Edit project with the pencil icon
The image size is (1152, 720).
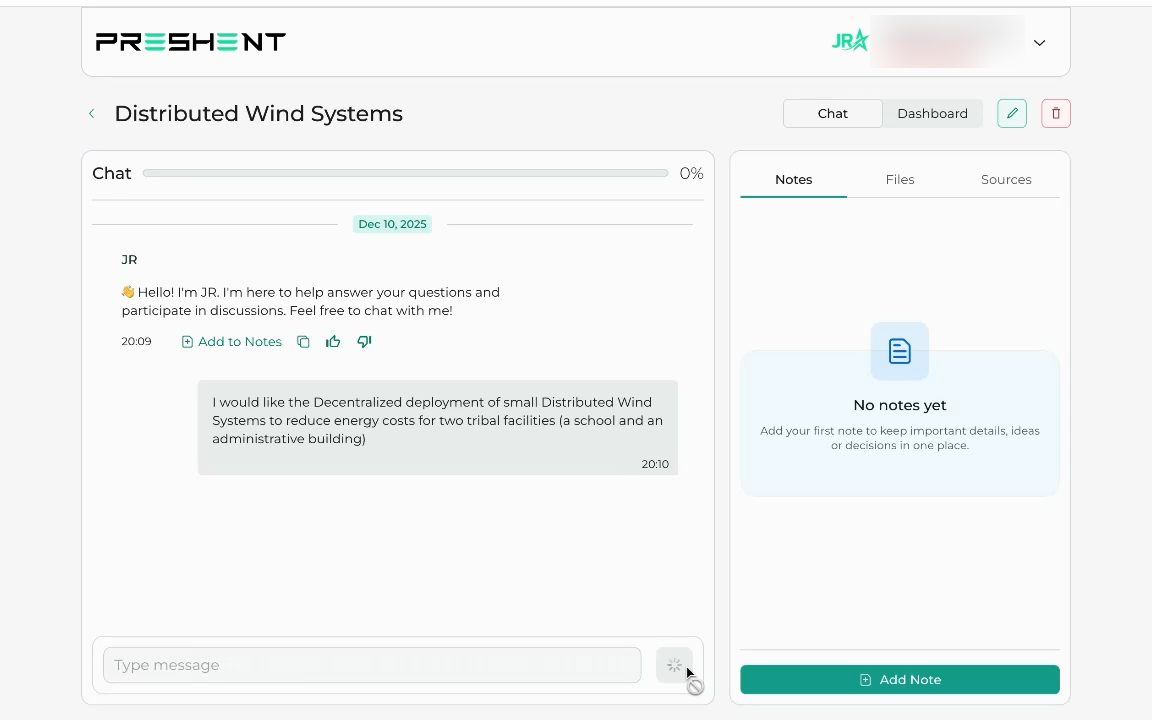pos(1012,113)
